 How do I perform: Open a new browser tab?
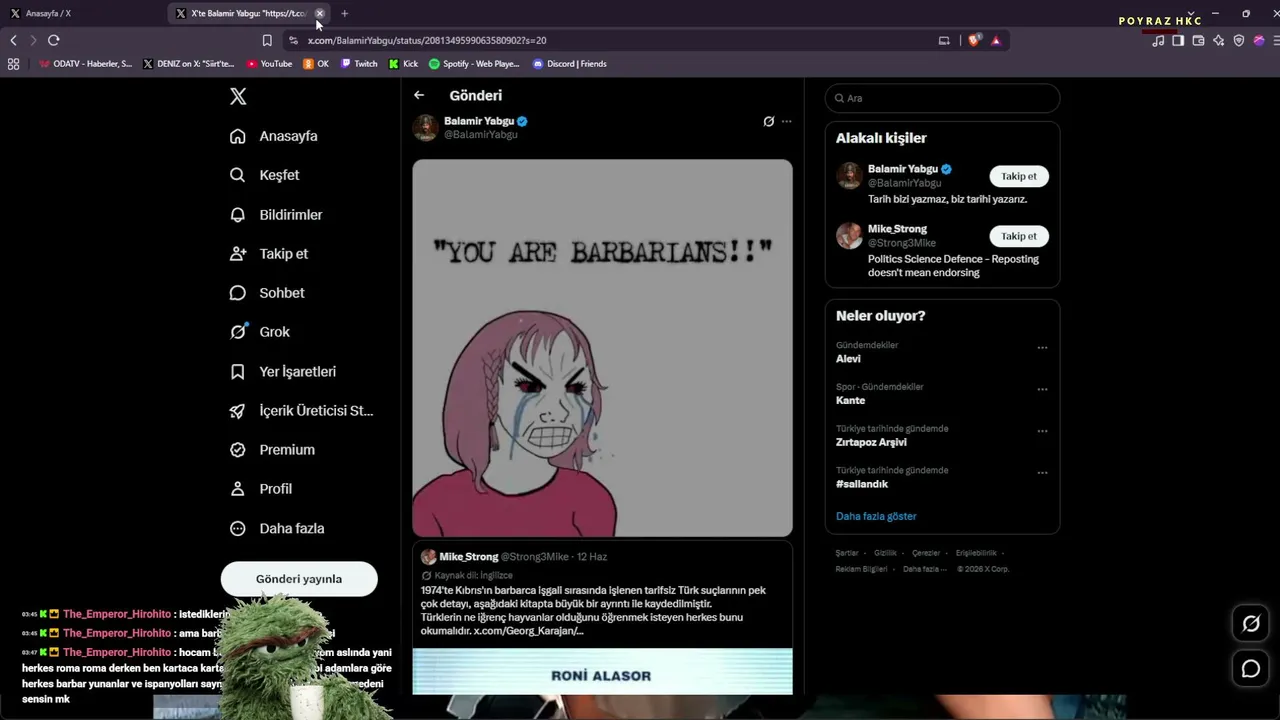coord(344,13)
